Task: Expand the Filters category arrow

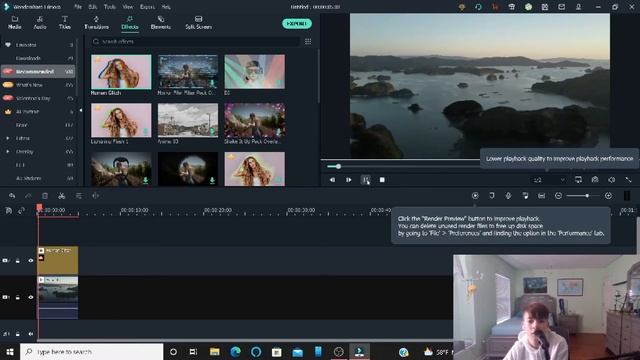Action: click(8, 138)
